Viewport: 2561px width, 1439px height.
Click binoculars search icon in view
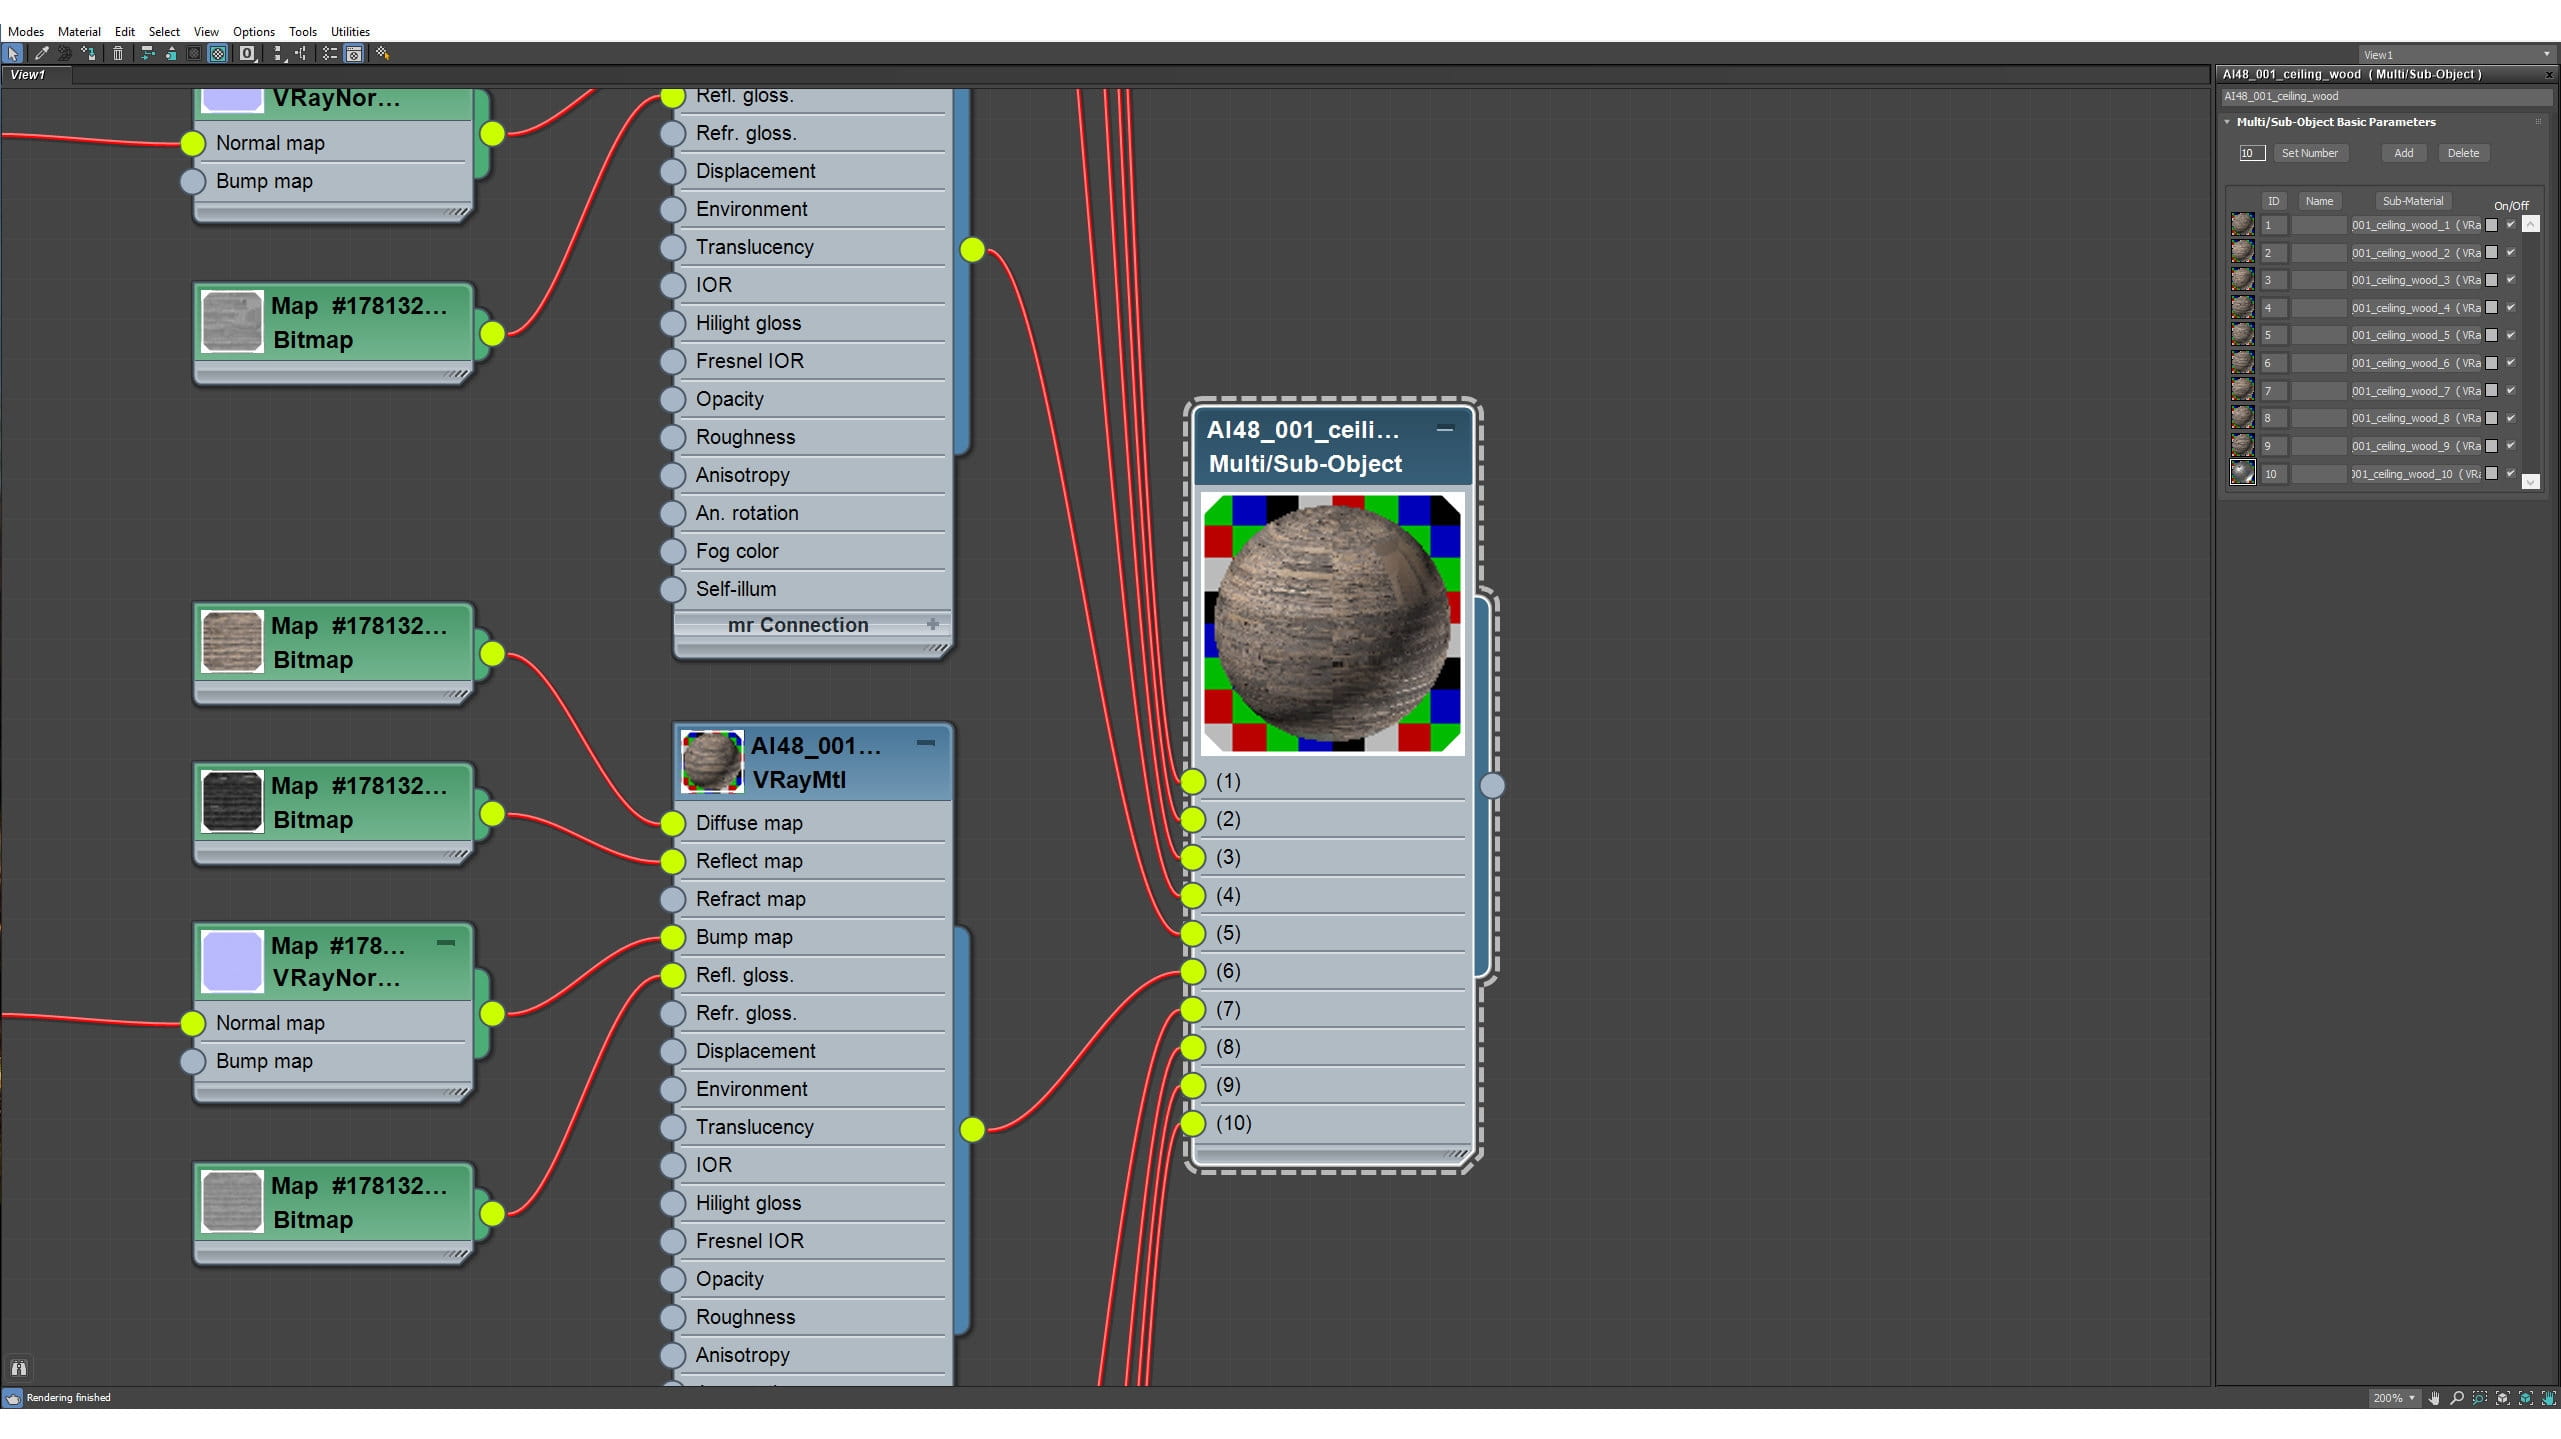pos(18,1368)
